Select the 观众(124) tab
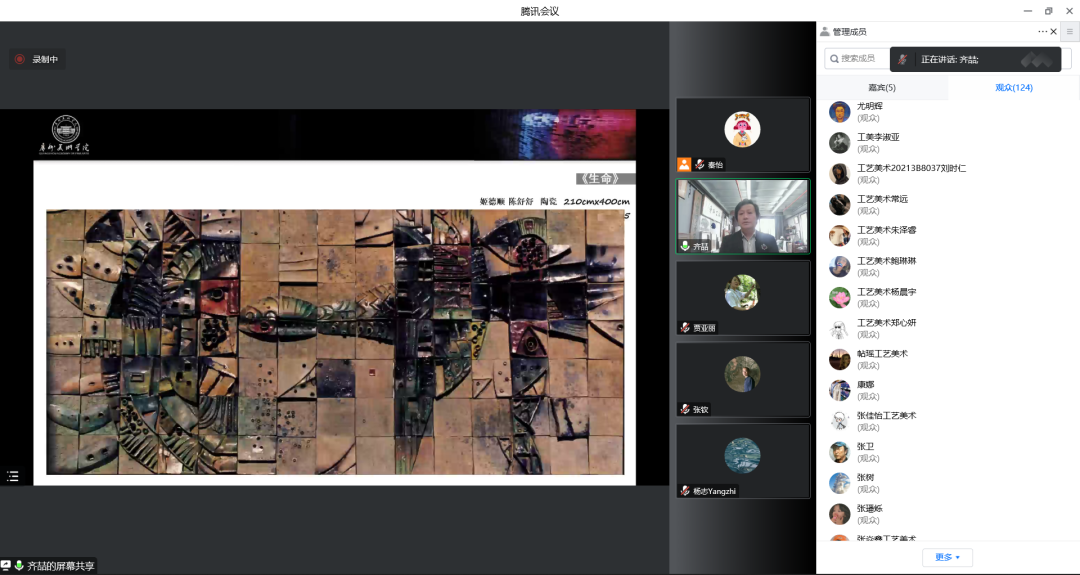The width and height of the screenshot is (1080, 575). coord(1013,88)
